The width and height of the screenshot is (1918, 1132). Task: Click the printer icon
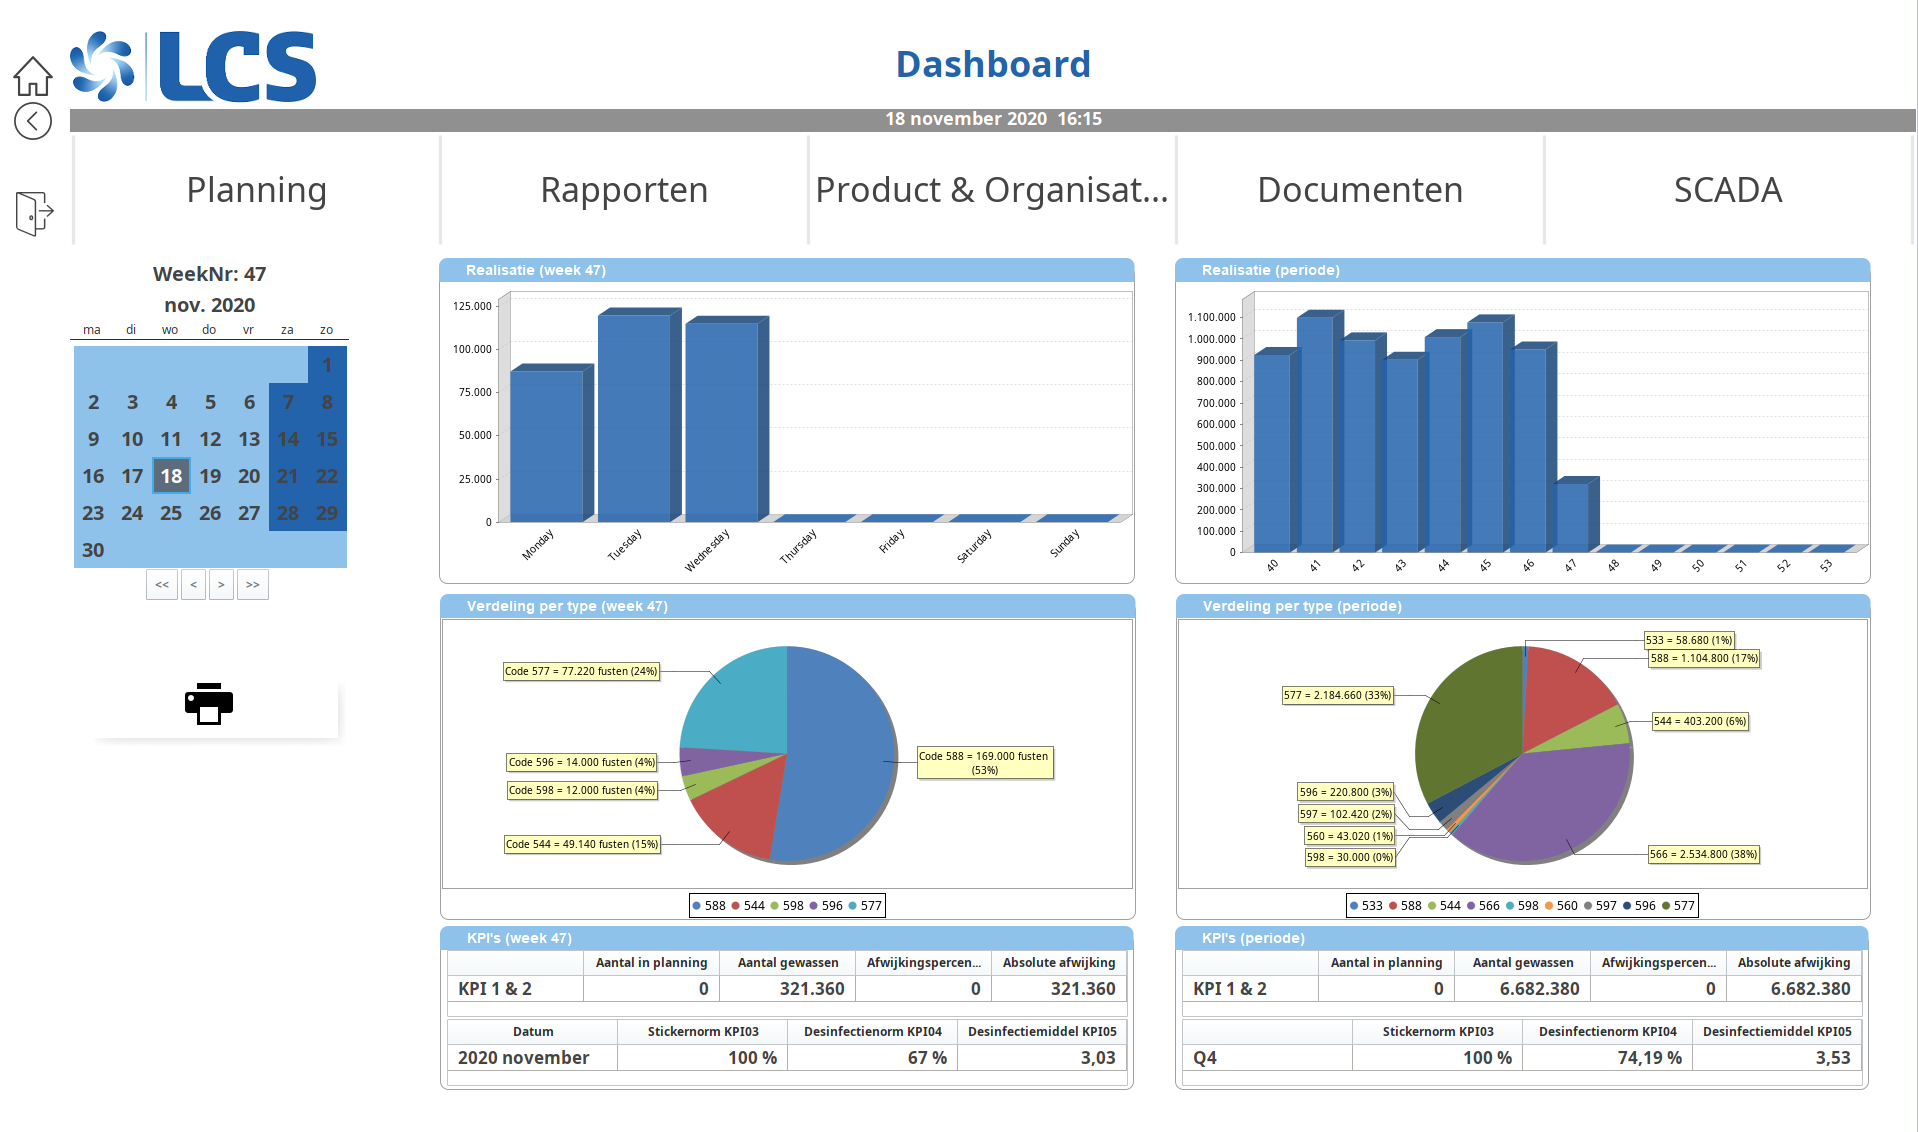pos(209,704)
